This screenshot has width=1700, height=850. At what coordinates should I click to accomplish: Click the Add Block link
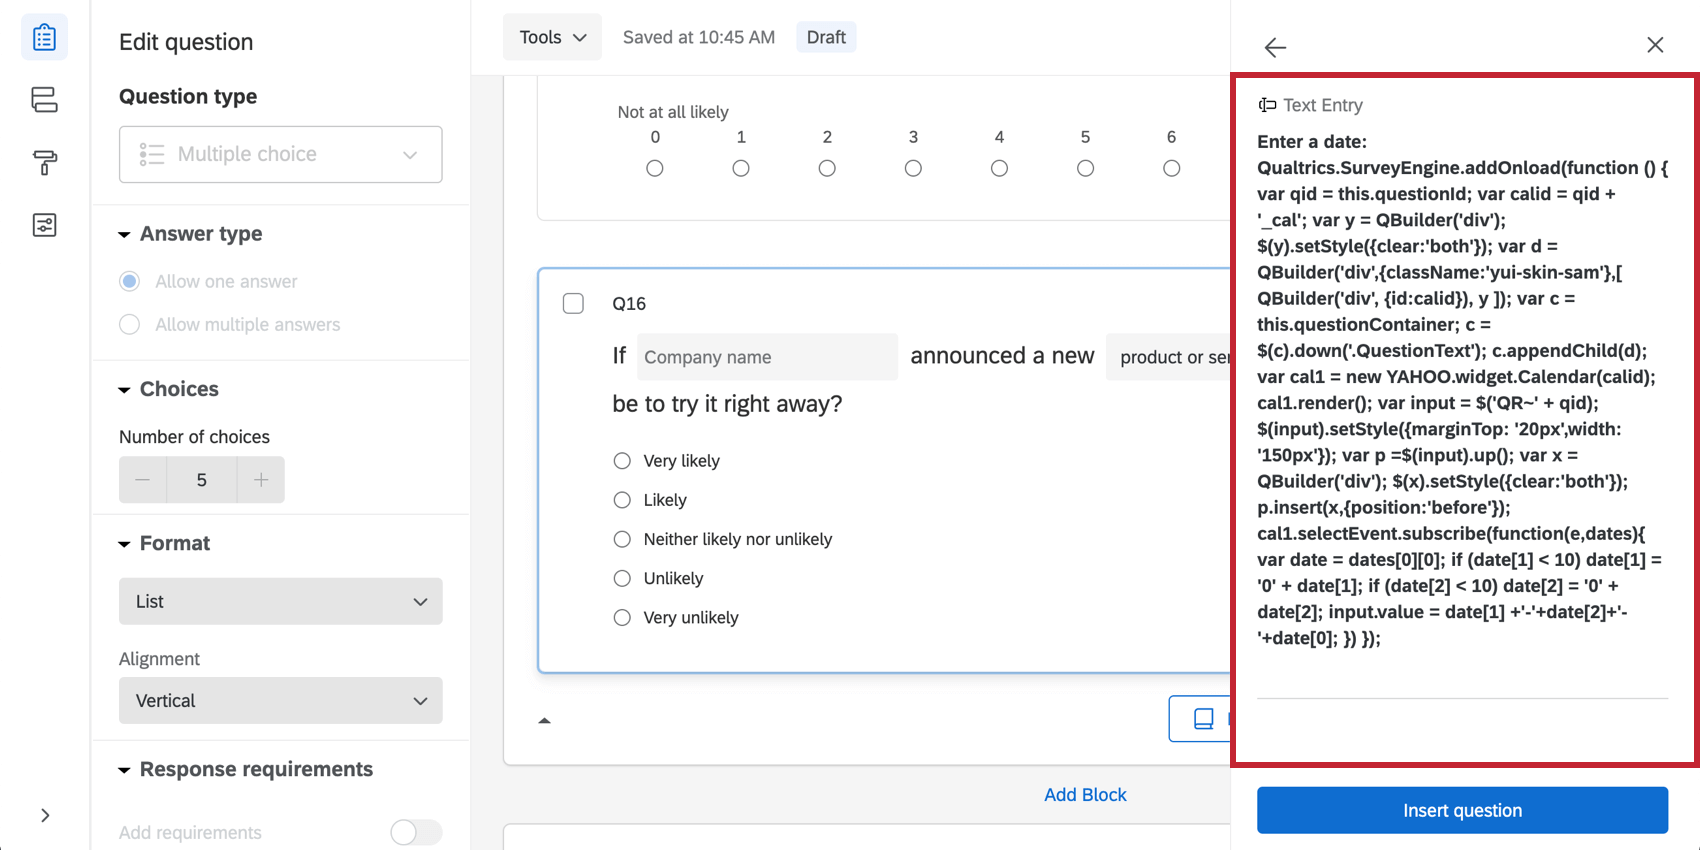(1085, 794)
